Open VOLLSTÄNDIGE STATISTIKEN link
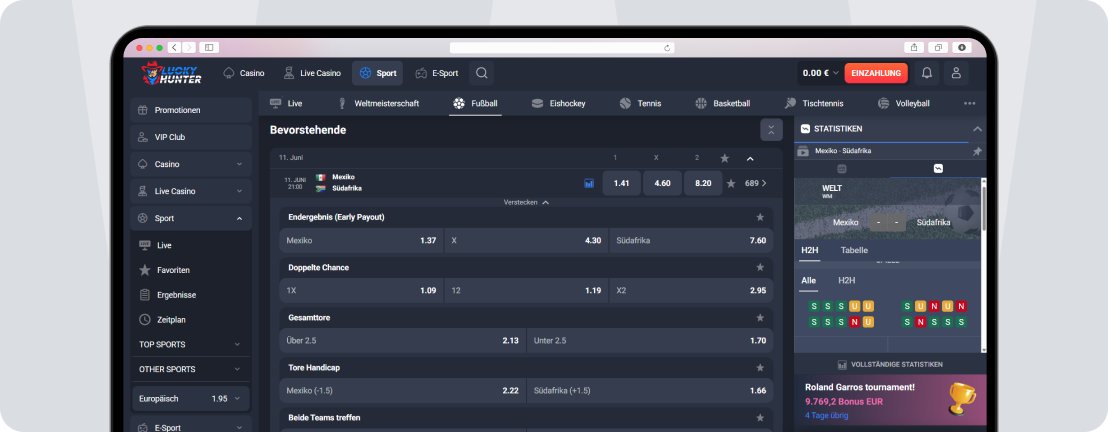The width and height of the screenshot is (1108, 432). point(890,365)
